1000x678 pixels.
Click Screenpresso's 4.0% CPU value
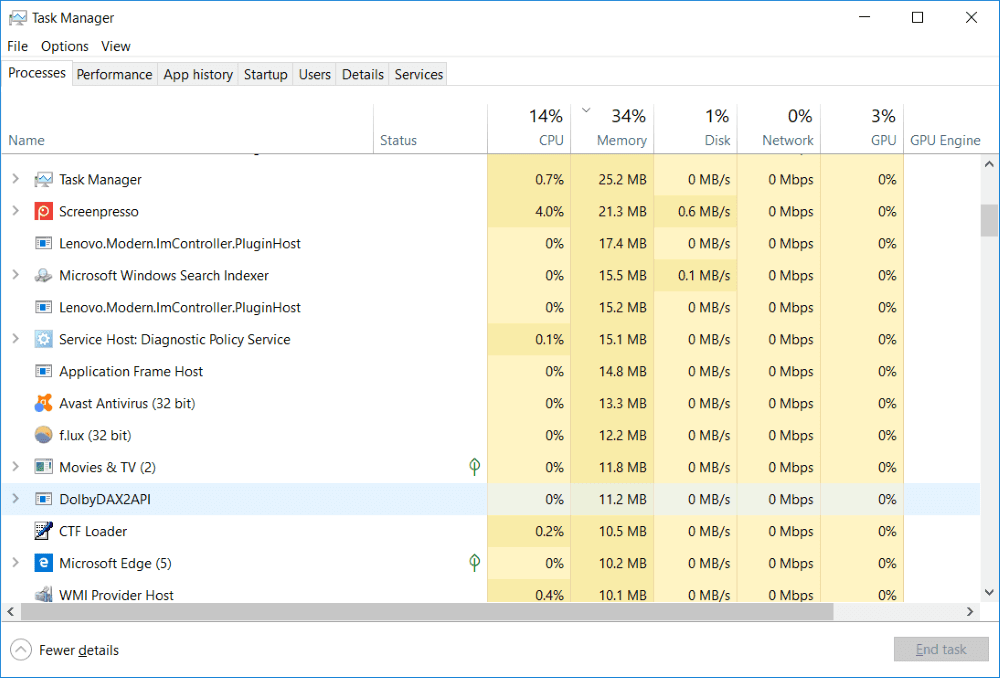549,212
